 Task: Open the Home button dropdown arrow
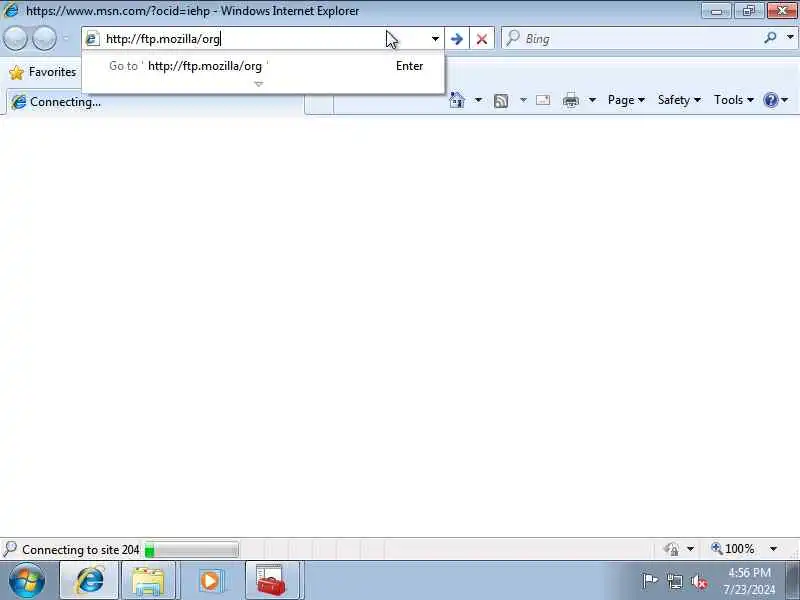(478, 100)
